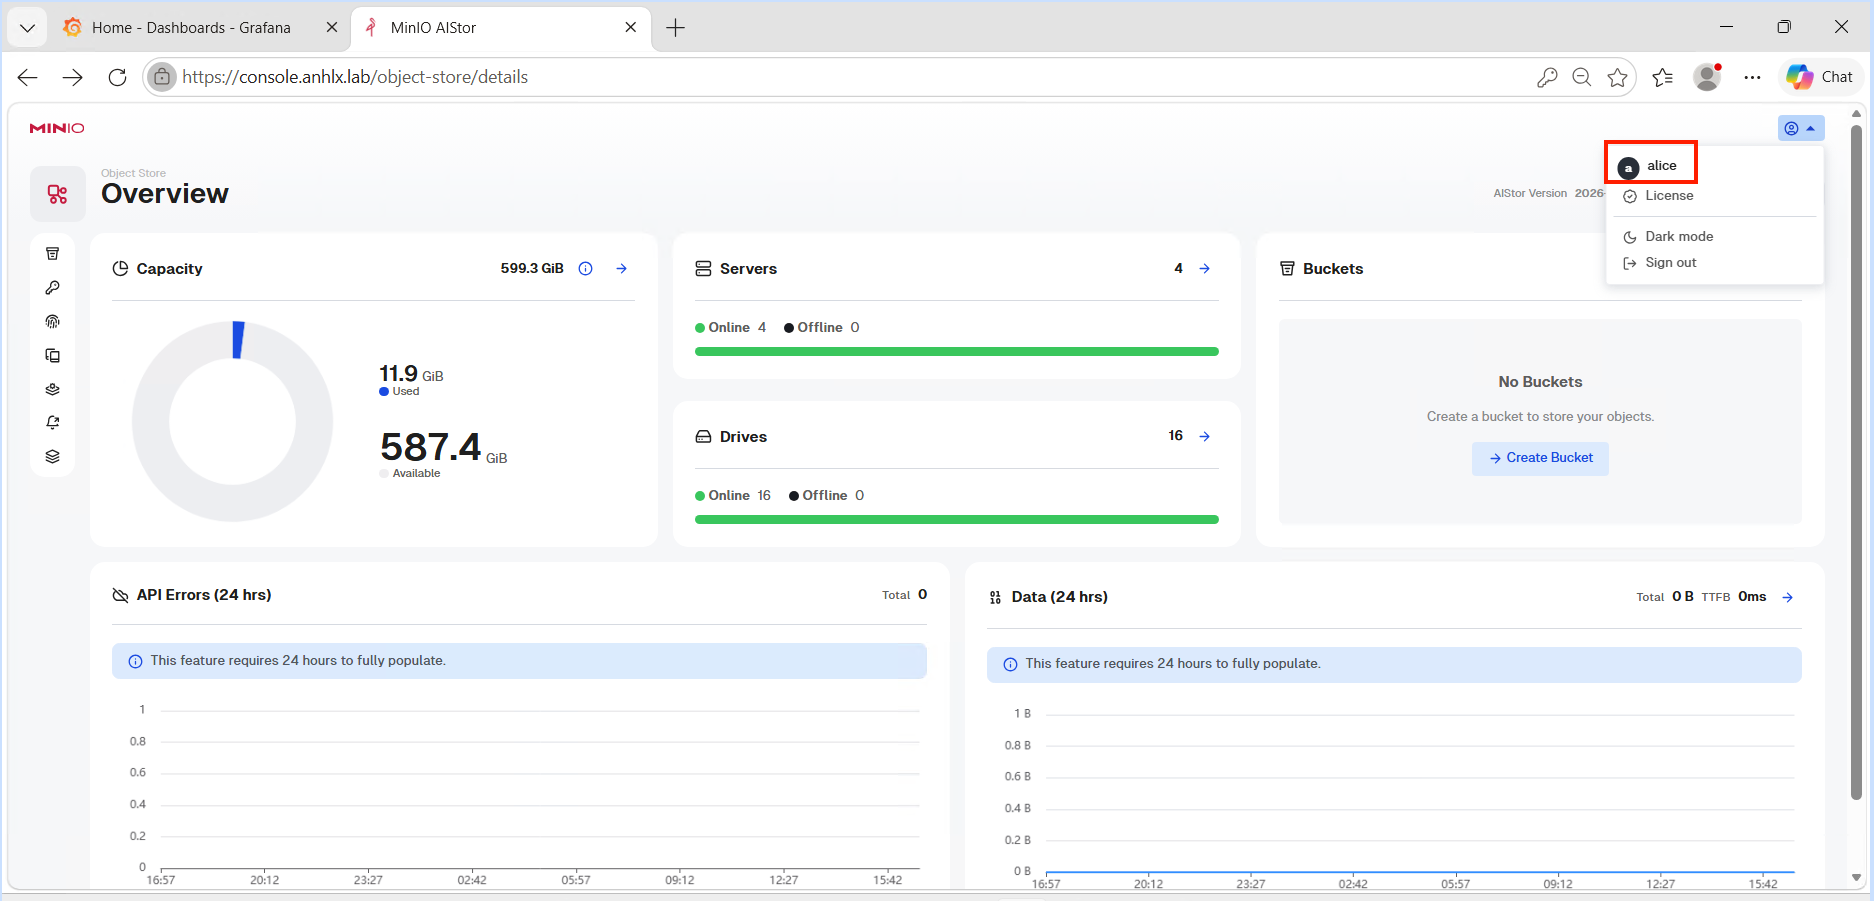Image resolution: width=1874 pixels, height=901 pixels.
Task: Click the API Errors (24 hrs) heading
Action: 204,595
